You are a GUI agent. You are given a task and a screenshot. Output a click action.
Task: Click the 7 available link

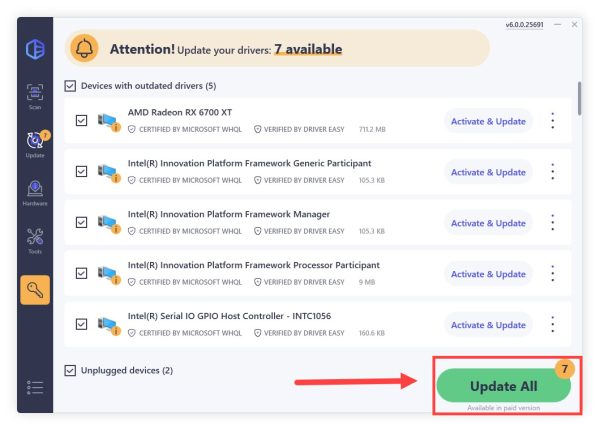point(308,49)
